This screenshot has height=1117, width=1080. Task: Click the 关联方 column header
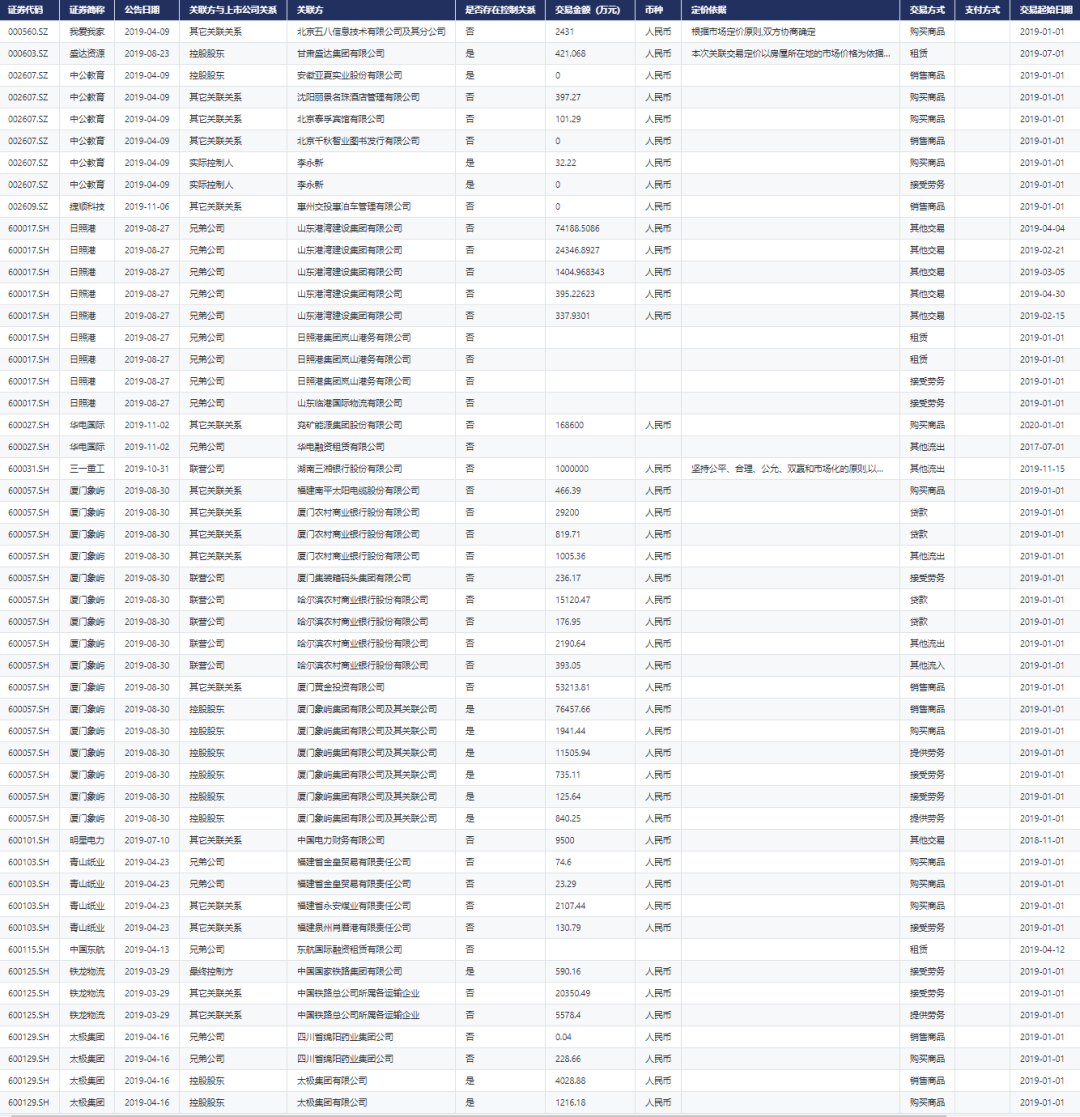pyautogui.click(x=310, y=10)
